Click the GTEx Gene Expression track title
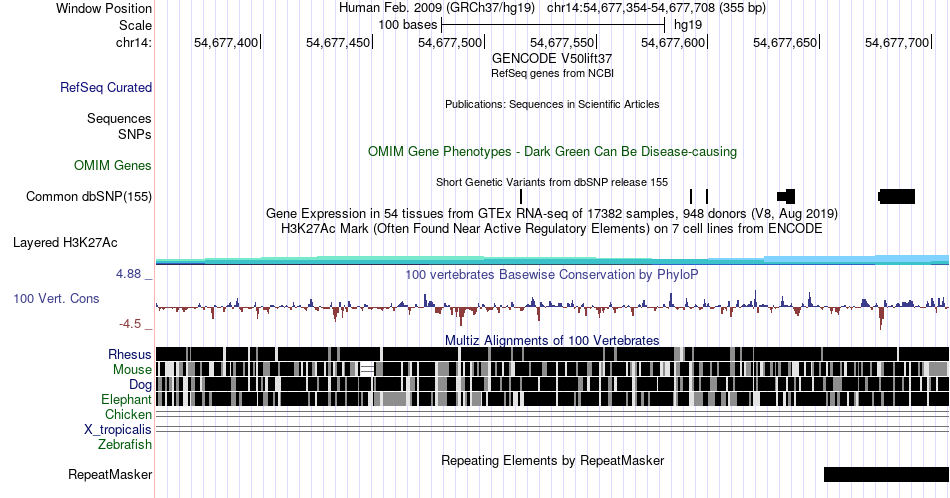The image size is (950, 498). [552, 214]
